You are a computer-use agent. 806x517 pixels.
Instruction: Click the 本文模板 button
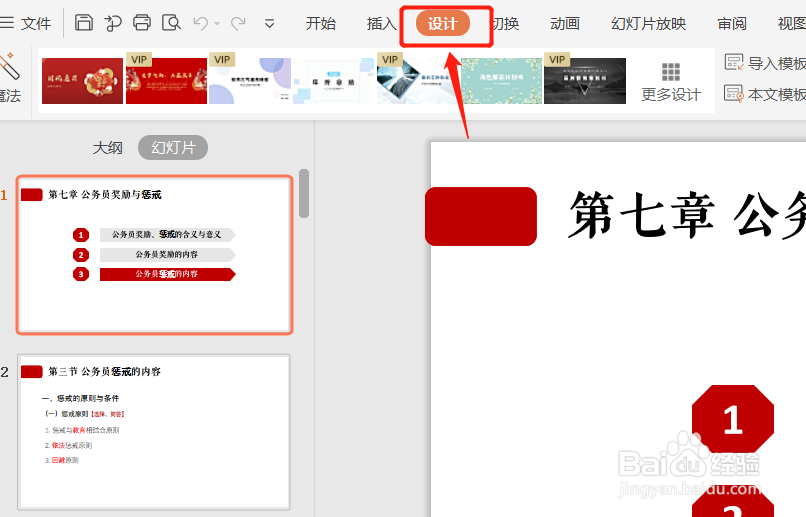click(765, 94)
